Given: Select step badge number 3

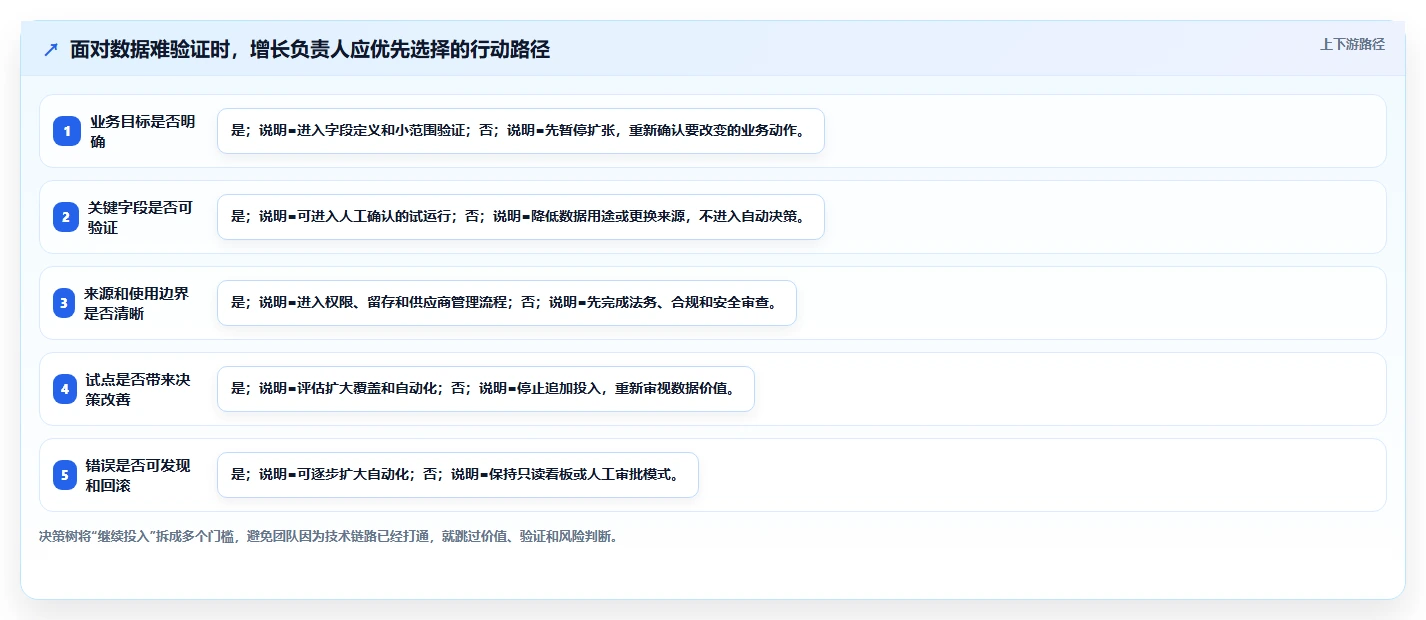Looking at the screenshot, I should (x=64, y=303).
